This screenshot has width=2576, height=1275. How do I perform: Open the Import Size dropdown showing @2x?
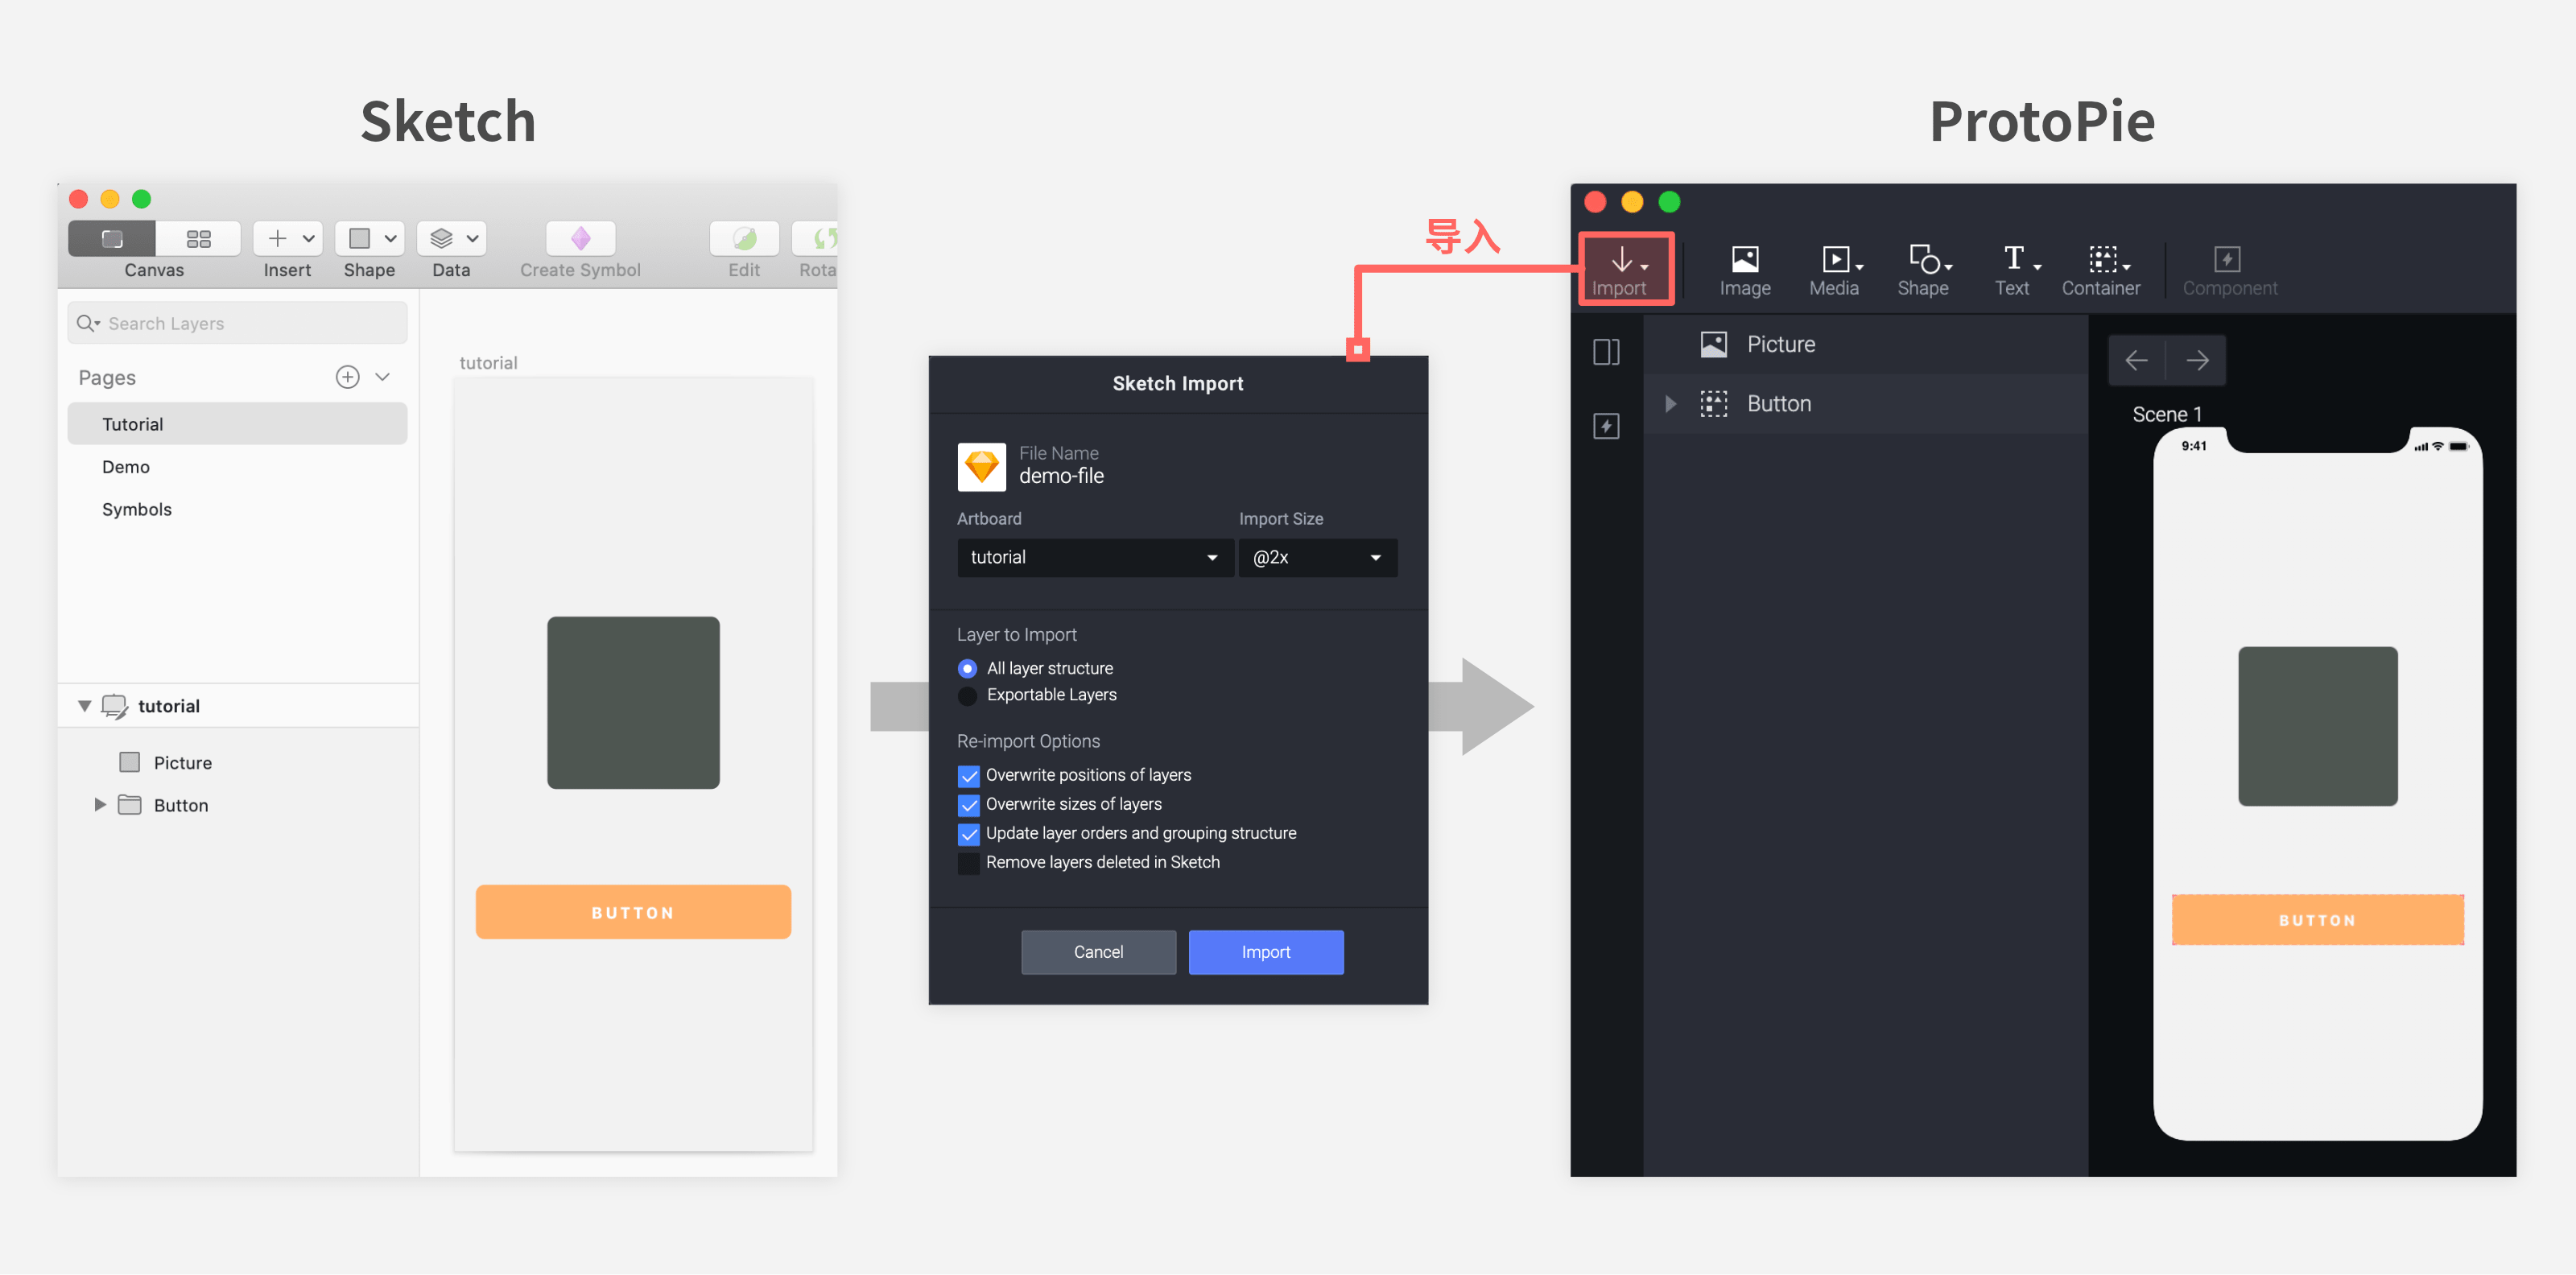coord(1317,557)
